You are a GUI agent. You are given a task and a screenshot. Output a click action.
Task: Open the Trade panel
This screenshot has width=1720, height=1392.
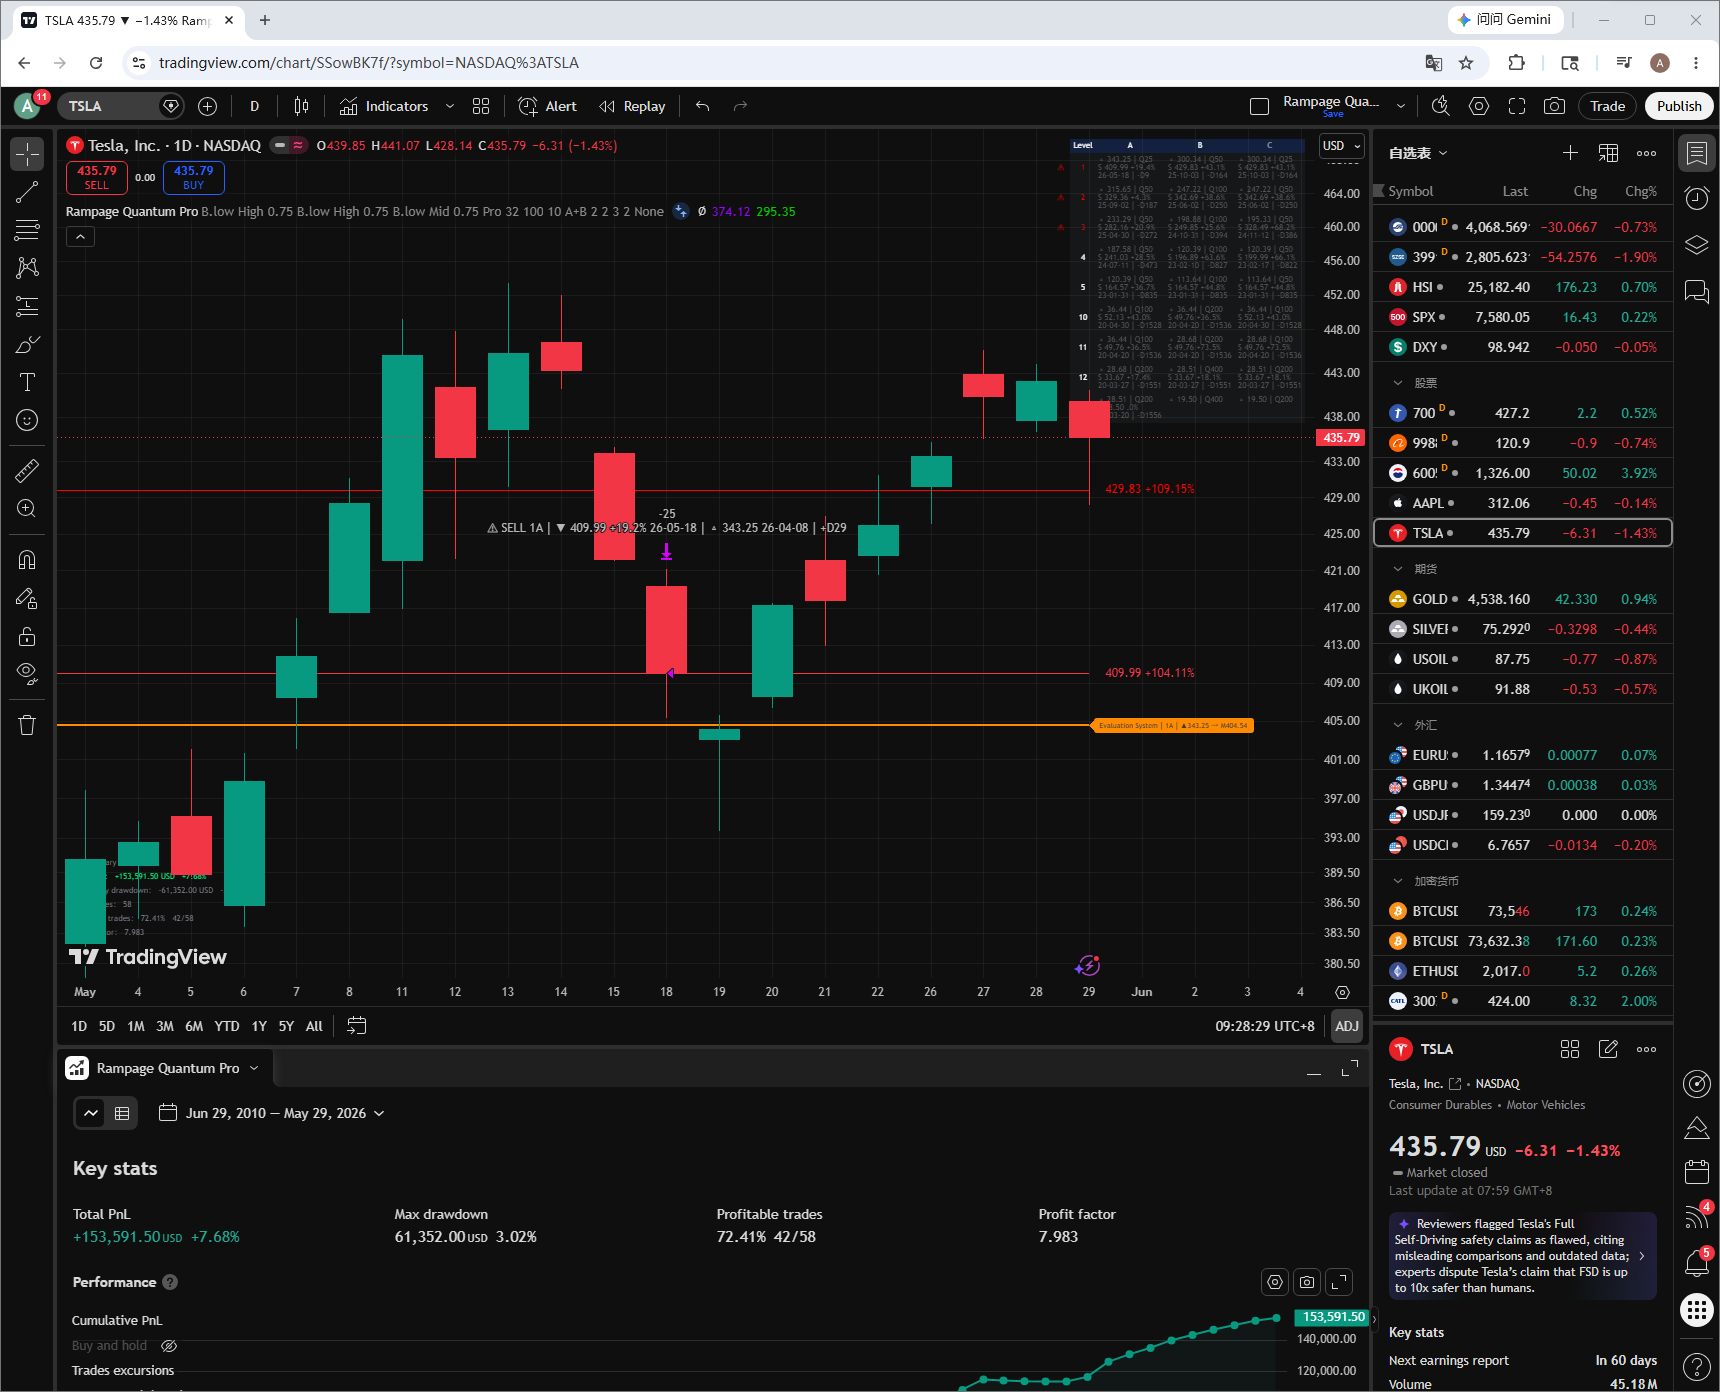point(1608,106)
